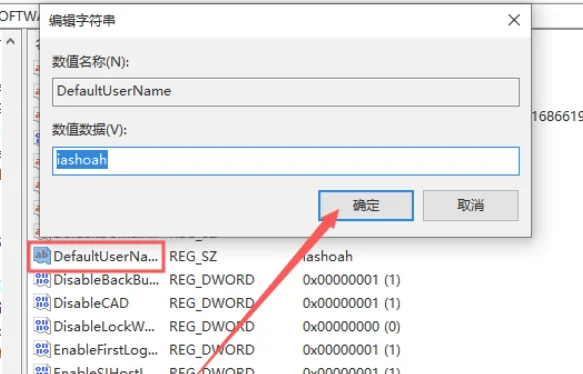Select the DisableLockW... DWORD icon
583x374 pixels.
pyautogui.click(x=42, y=326)
